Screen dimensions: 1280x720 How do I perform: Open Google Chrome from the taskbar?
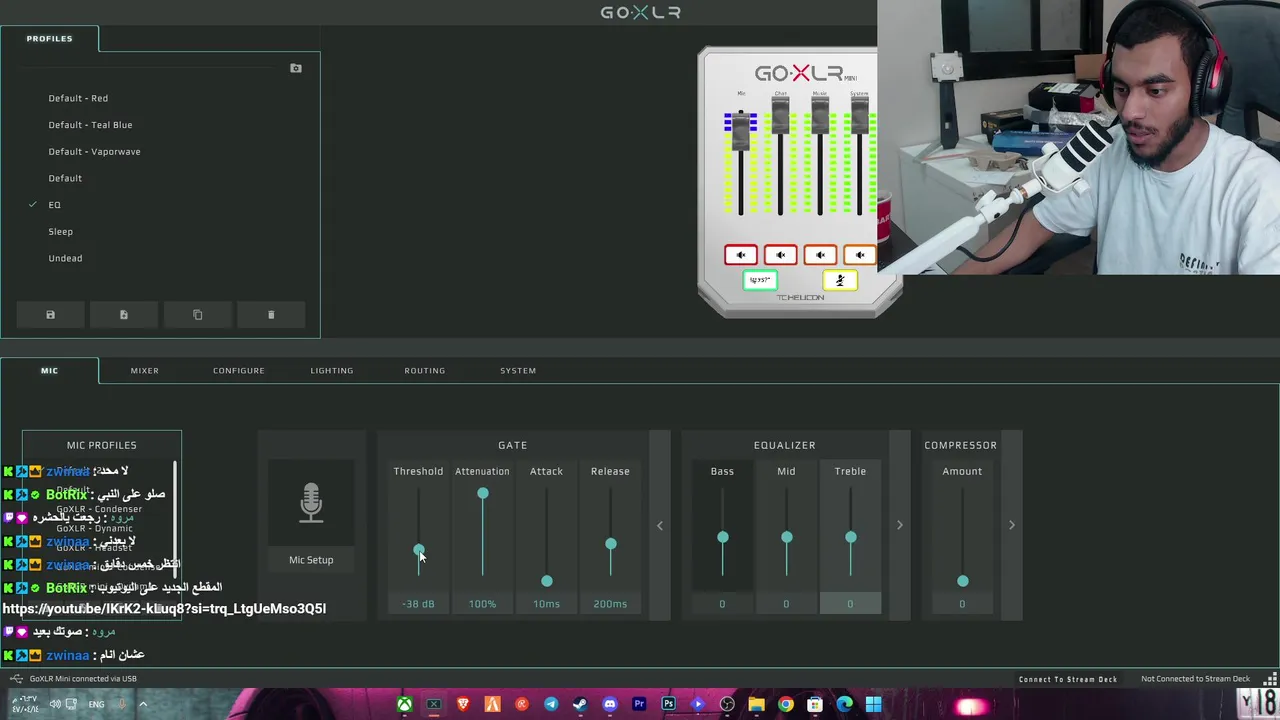point(786,704)
